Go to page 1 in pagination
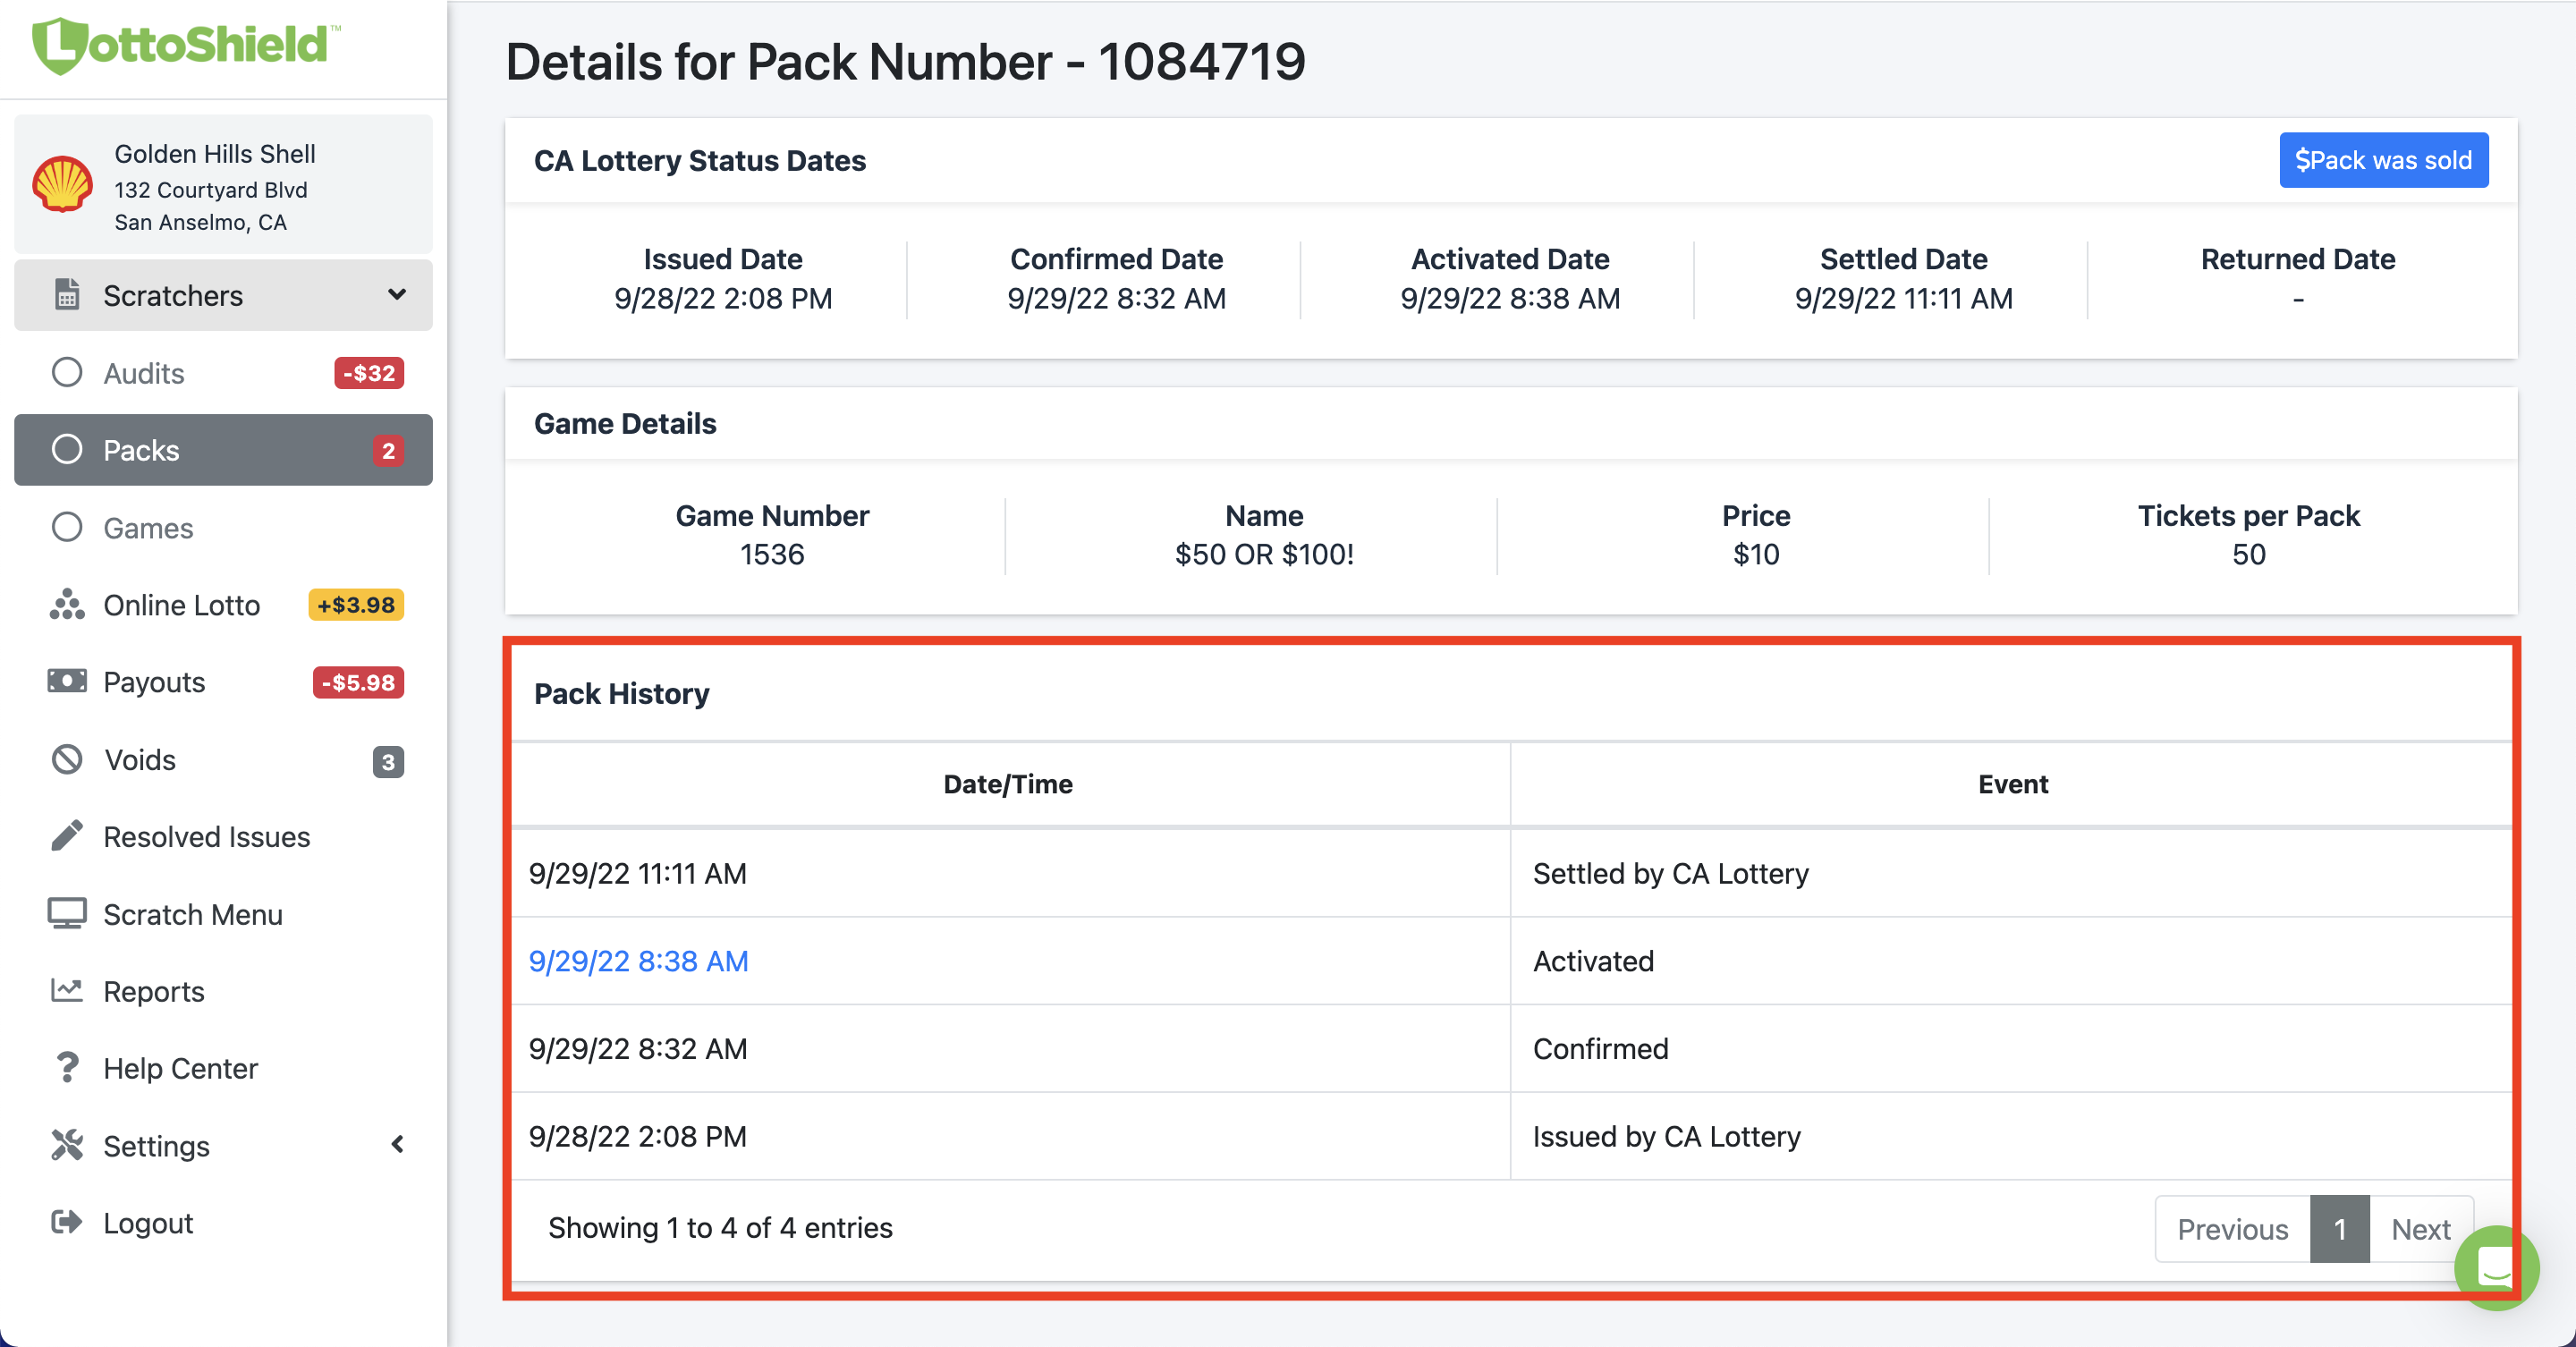The height and width of the screenshot is (1347, 2576). pos(2339,1229)
